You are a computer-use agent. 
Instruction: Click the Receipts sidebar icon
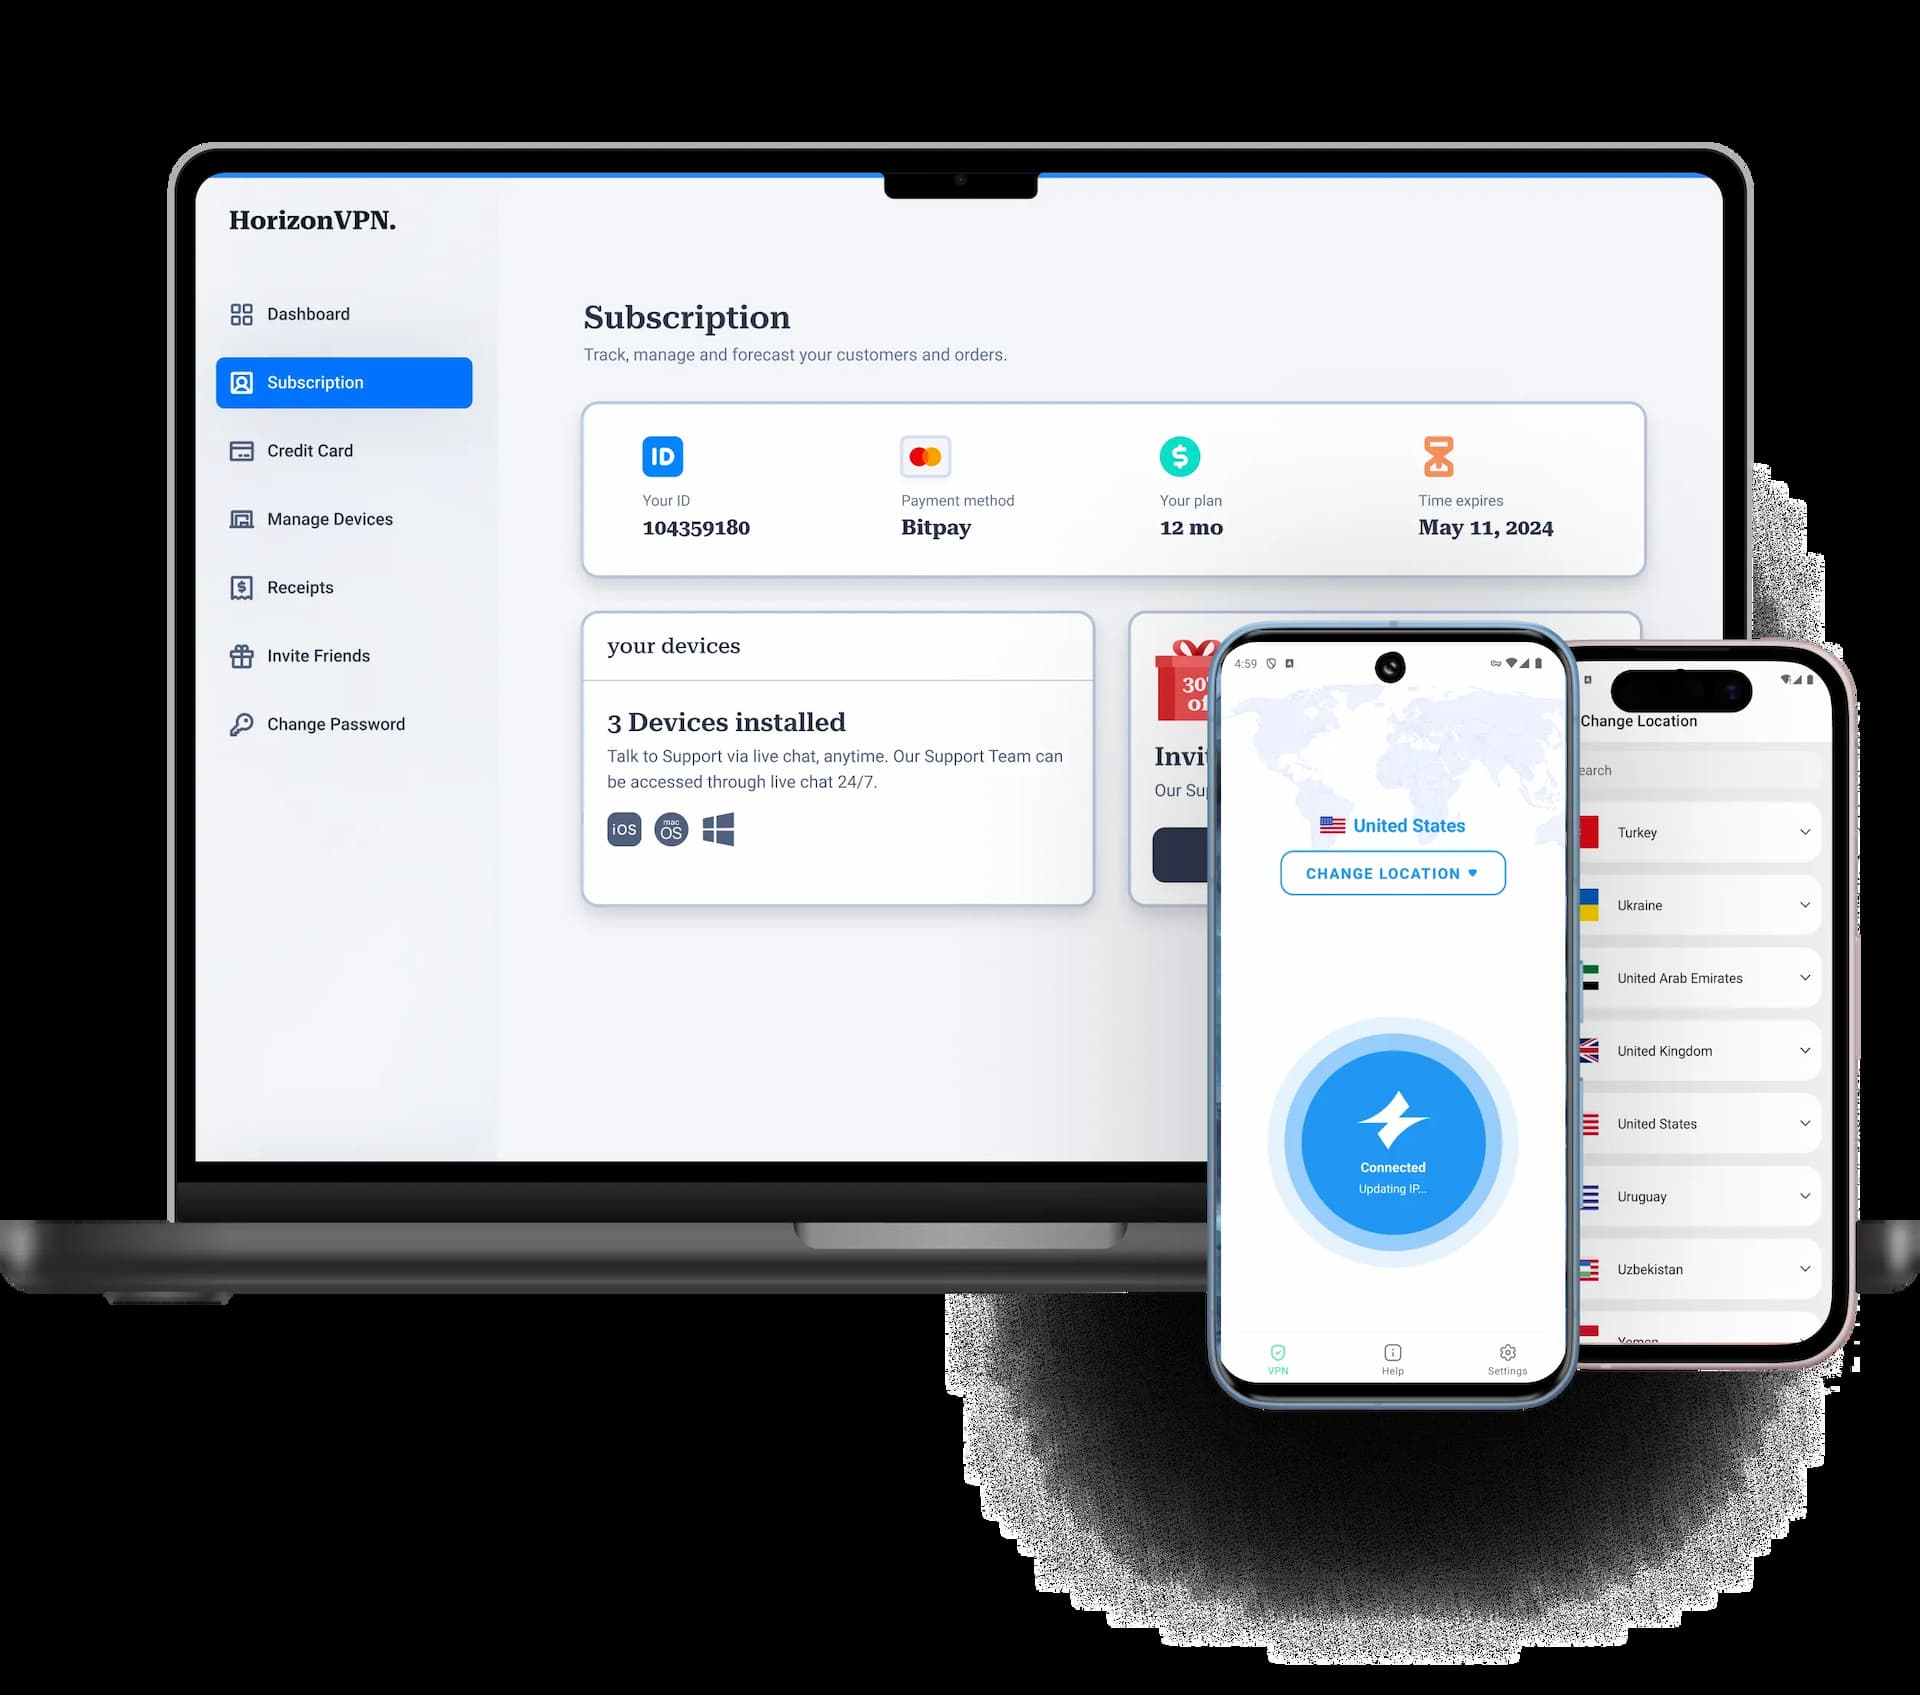242,586
